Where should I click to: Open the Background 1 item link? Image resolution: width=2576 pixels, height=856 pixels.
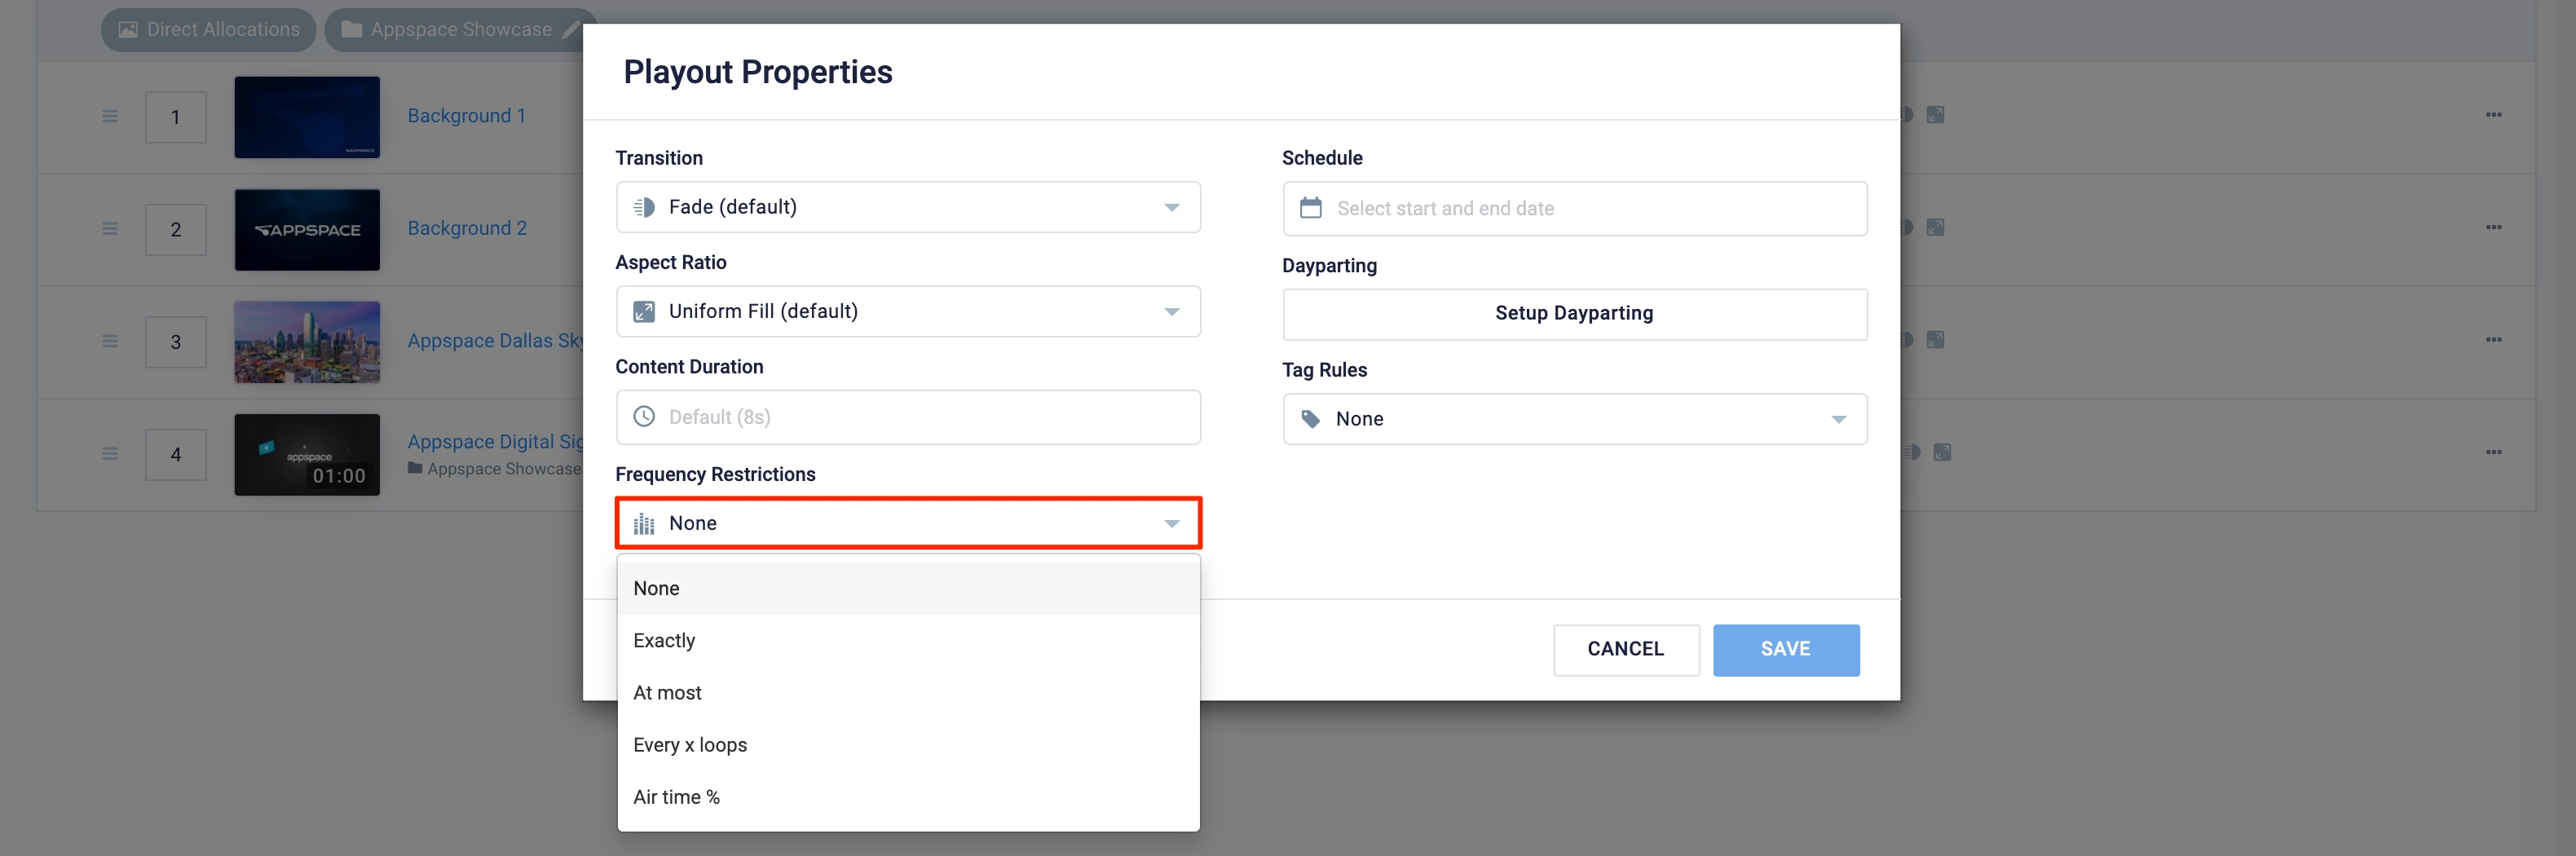466,116
